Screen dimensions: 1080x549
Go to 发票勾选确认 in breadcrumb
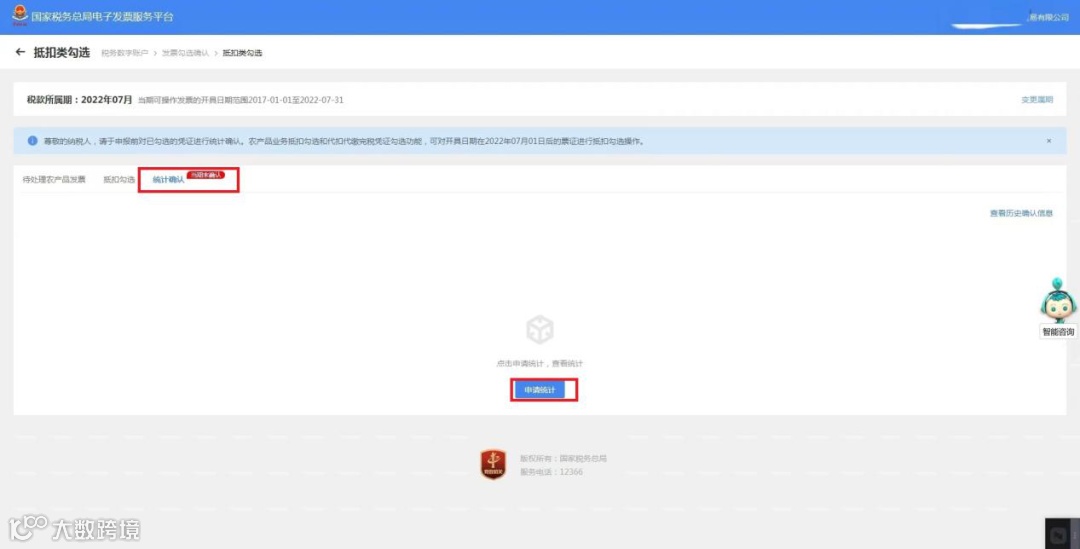coord(185,53)
